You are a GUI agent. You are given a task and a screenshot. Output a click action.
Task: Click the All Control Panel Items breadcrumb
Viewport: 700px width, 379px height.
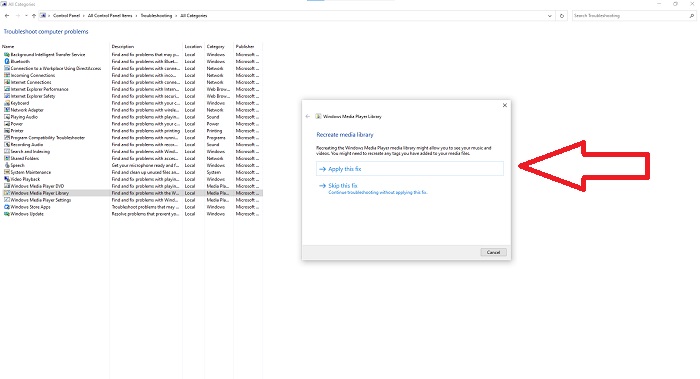pyautogui.click(x=110, y=16)
